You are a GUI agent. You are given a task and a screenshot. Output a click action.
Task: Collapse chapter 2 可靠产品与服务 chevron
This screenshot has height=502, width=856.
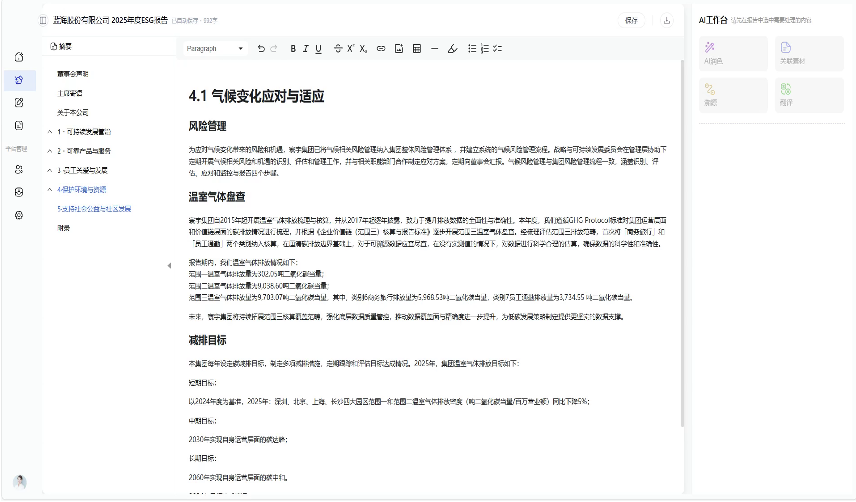tap(50, 151)
